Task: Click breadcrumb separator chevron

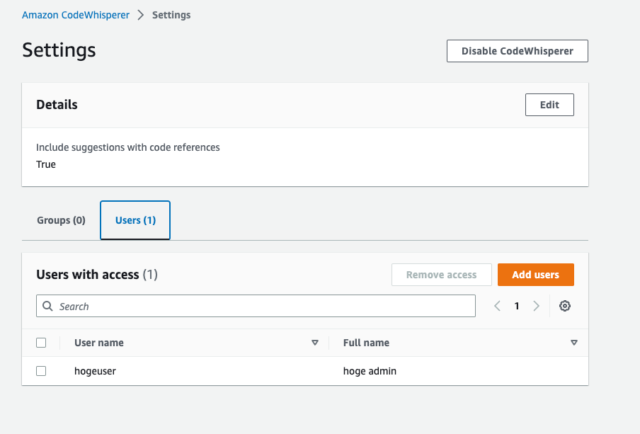Action: (x=141, y=15)
